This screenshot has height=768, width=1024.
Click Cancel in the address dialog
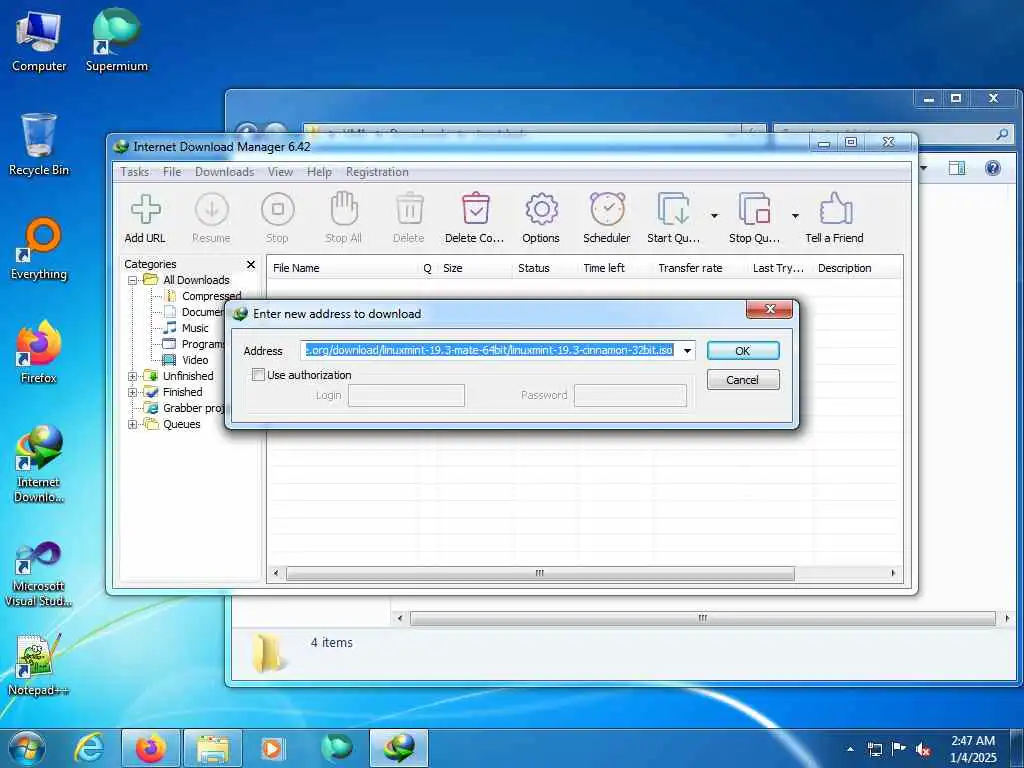click(743, 379)
